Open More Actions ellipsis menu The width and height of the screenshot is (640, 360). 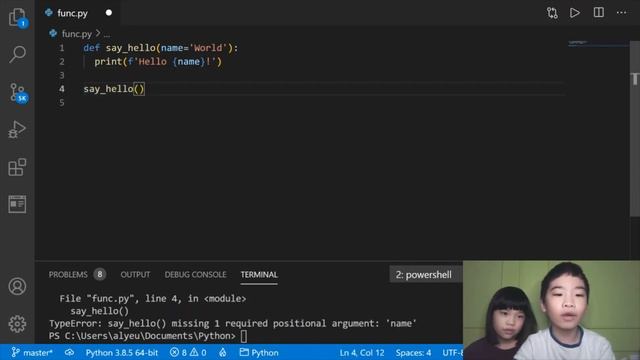621,13
